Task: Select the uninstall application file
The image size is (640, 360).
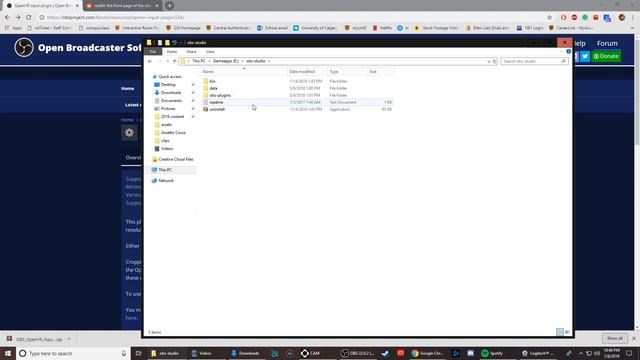Action: click(217, 109)
